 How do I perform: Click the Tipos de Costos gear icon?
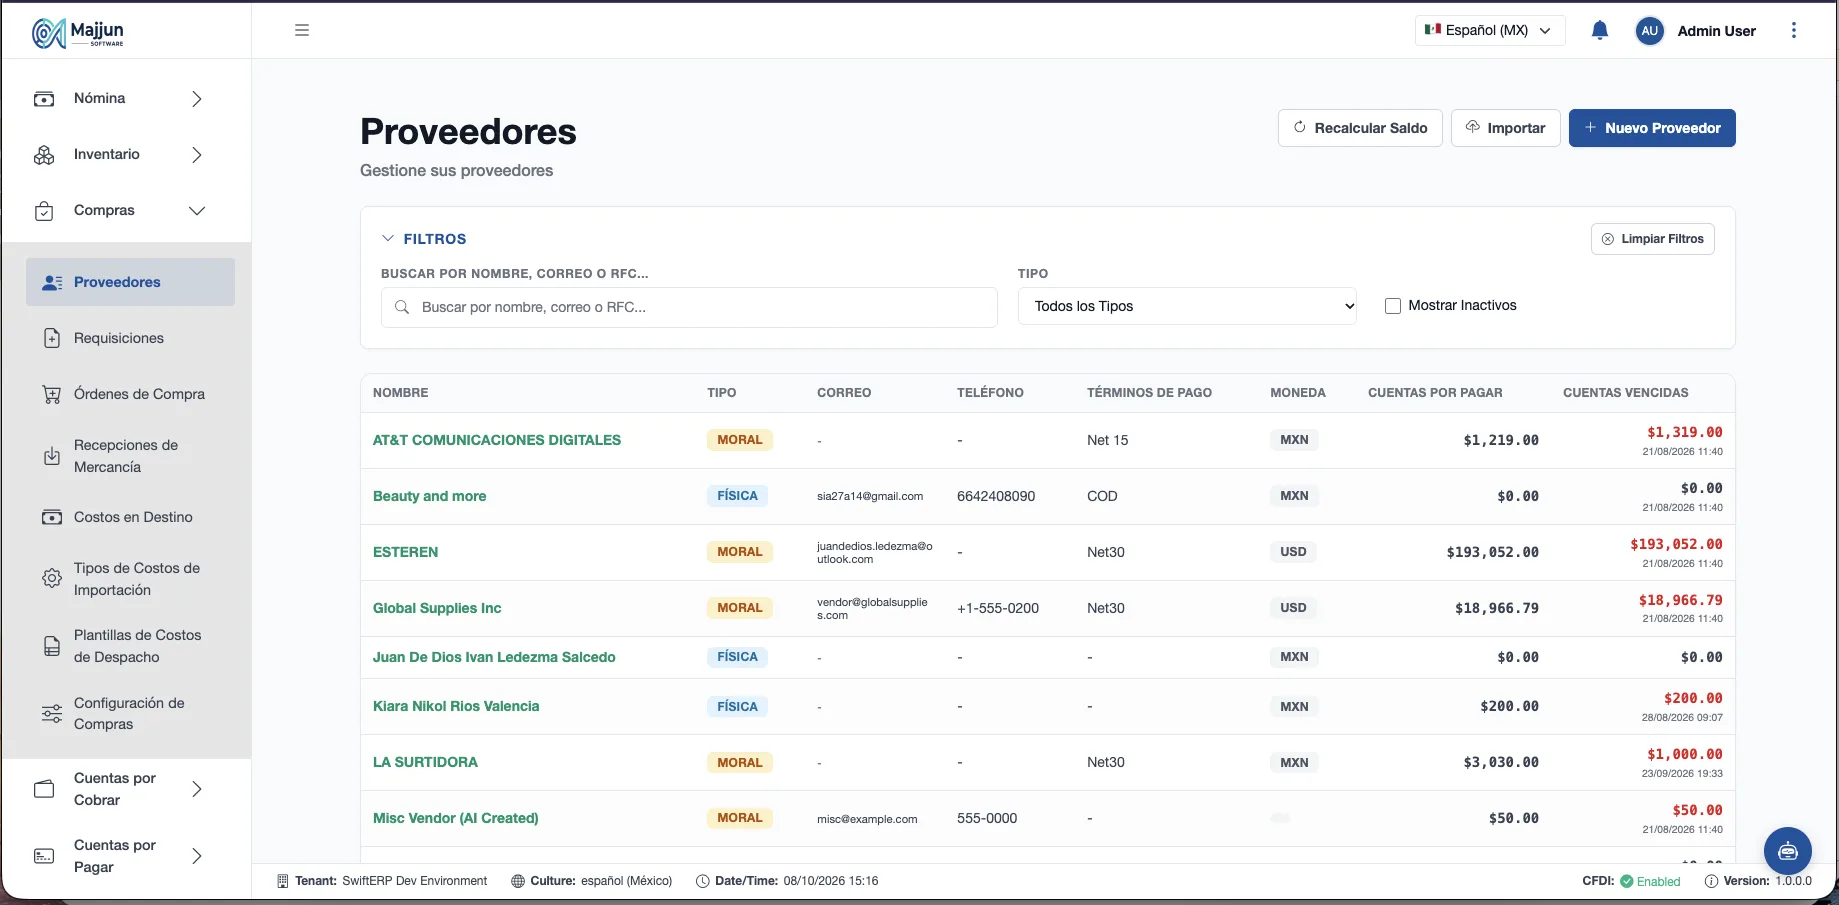point(52,578)
